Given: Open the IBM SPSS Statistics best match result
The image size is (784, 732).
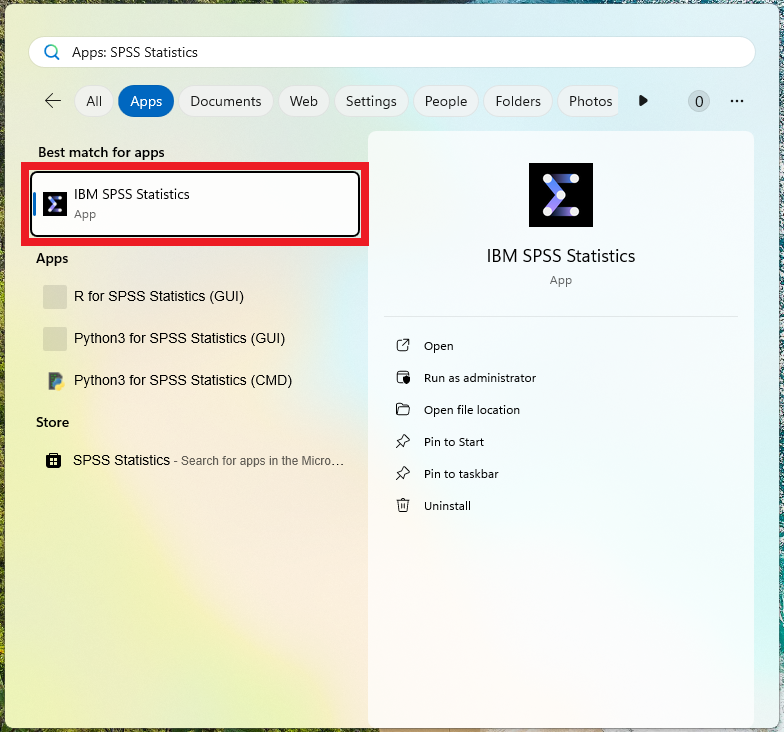Looking at the screenshot, I should tap(195, 204).
